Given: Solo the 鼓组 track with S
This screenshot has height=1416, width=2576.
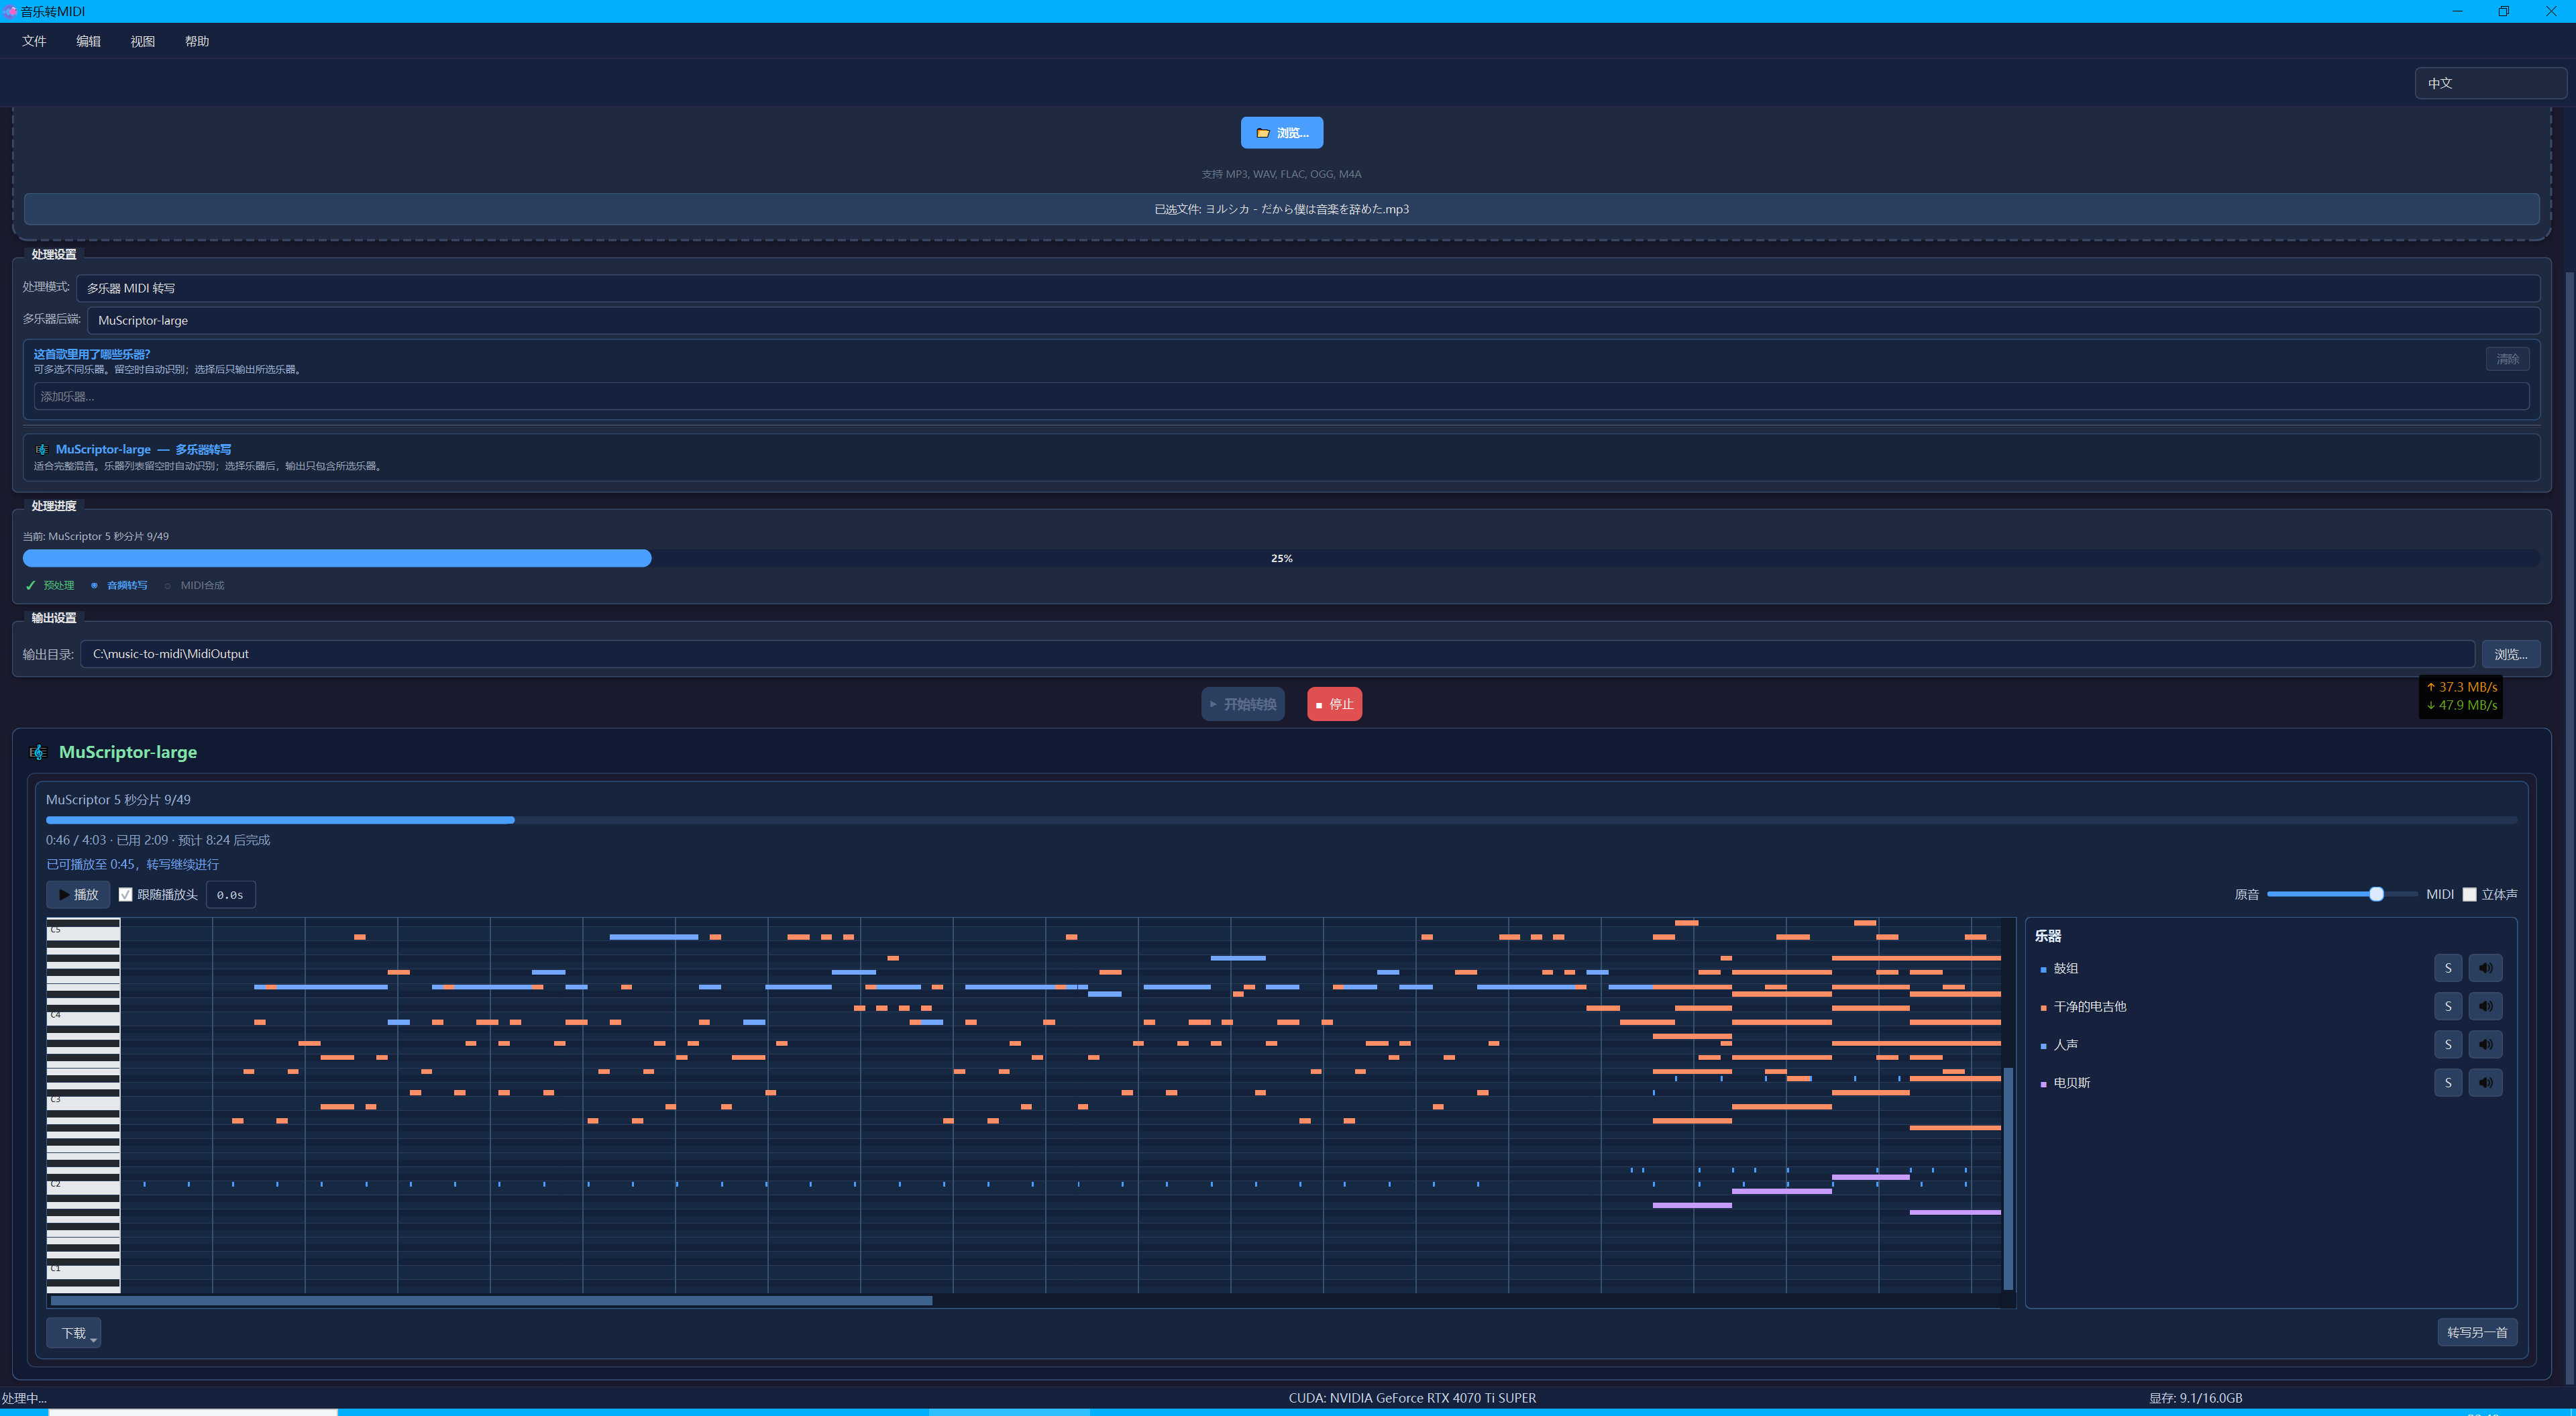Looking at the screenshot, I should 2448,968.
